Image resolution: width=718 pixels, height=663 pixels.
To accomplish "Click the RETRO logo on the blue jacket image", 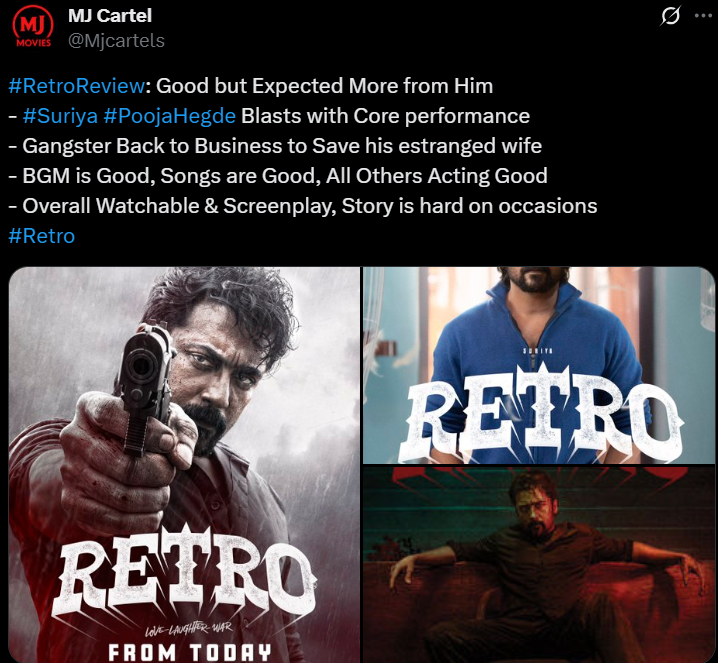I will coord(541,413).
